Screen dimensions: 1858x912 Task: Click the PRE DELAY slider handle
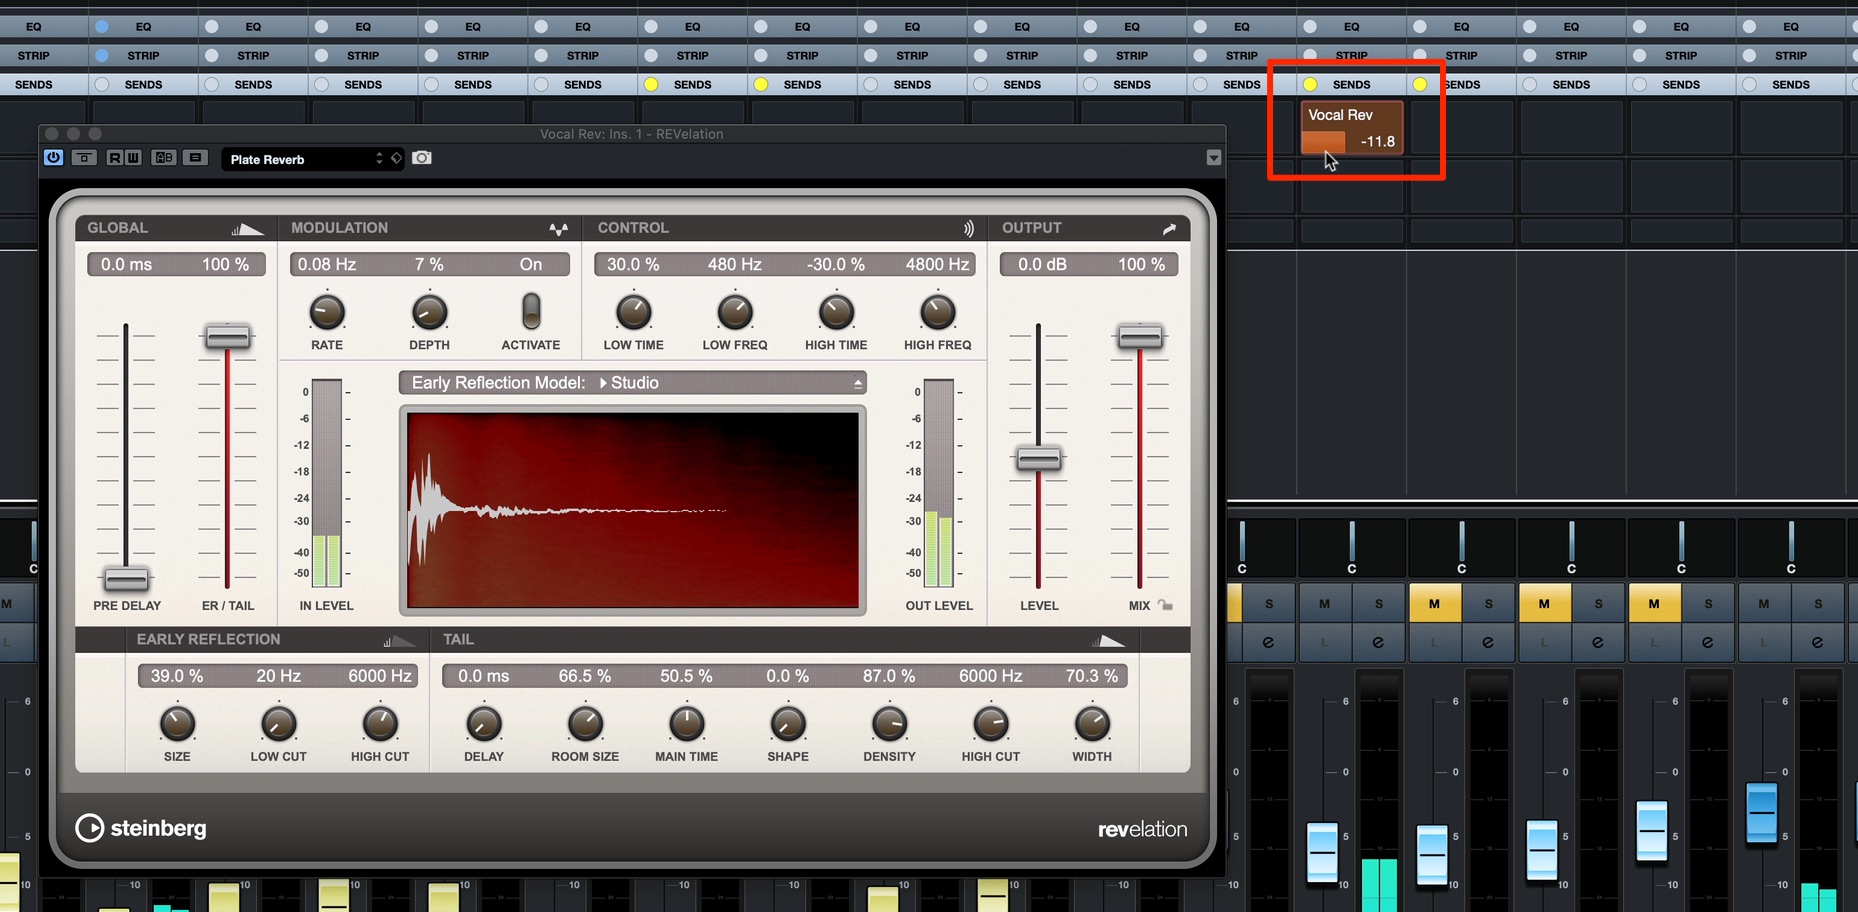pyautogui.click(x=126, y=578)
